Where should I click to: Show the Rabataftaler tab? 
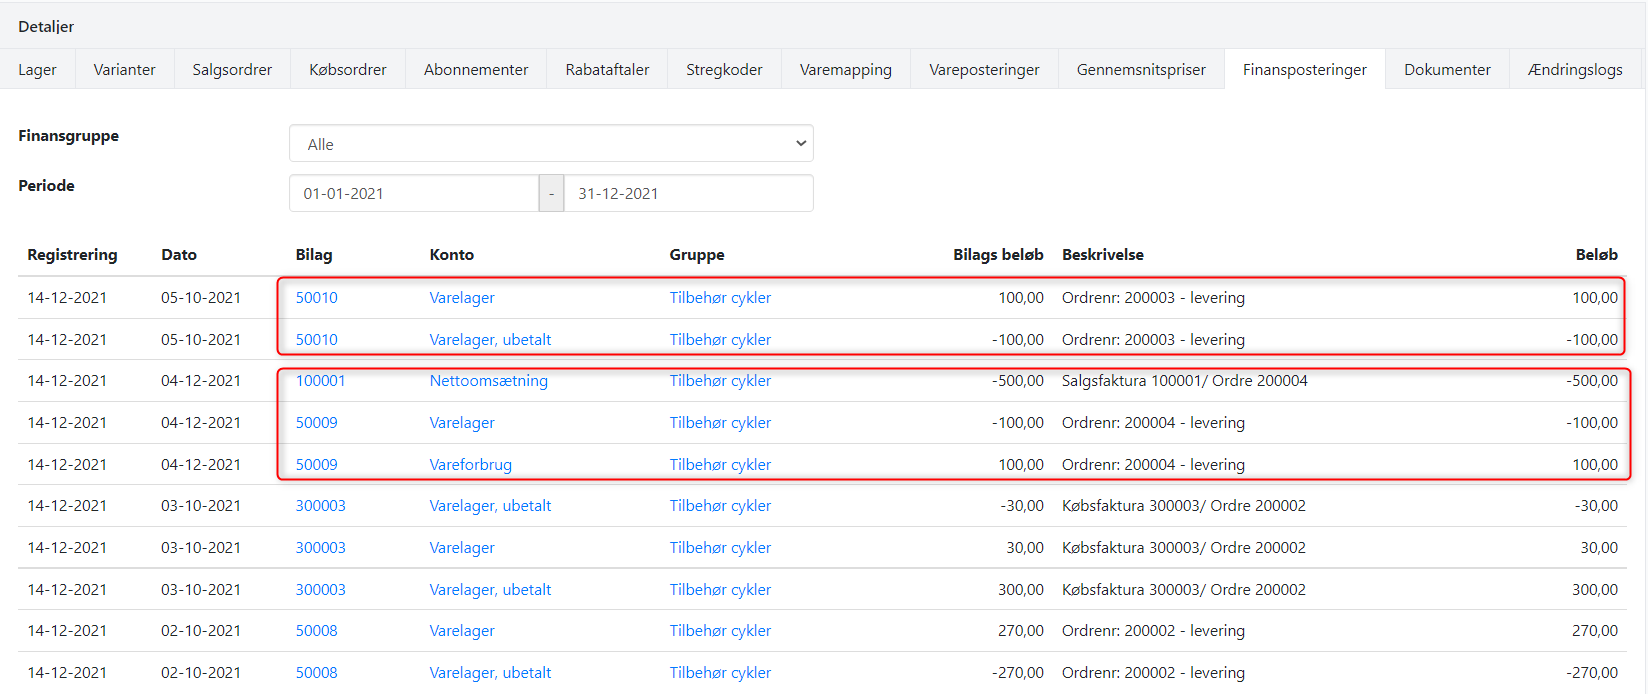607,70
